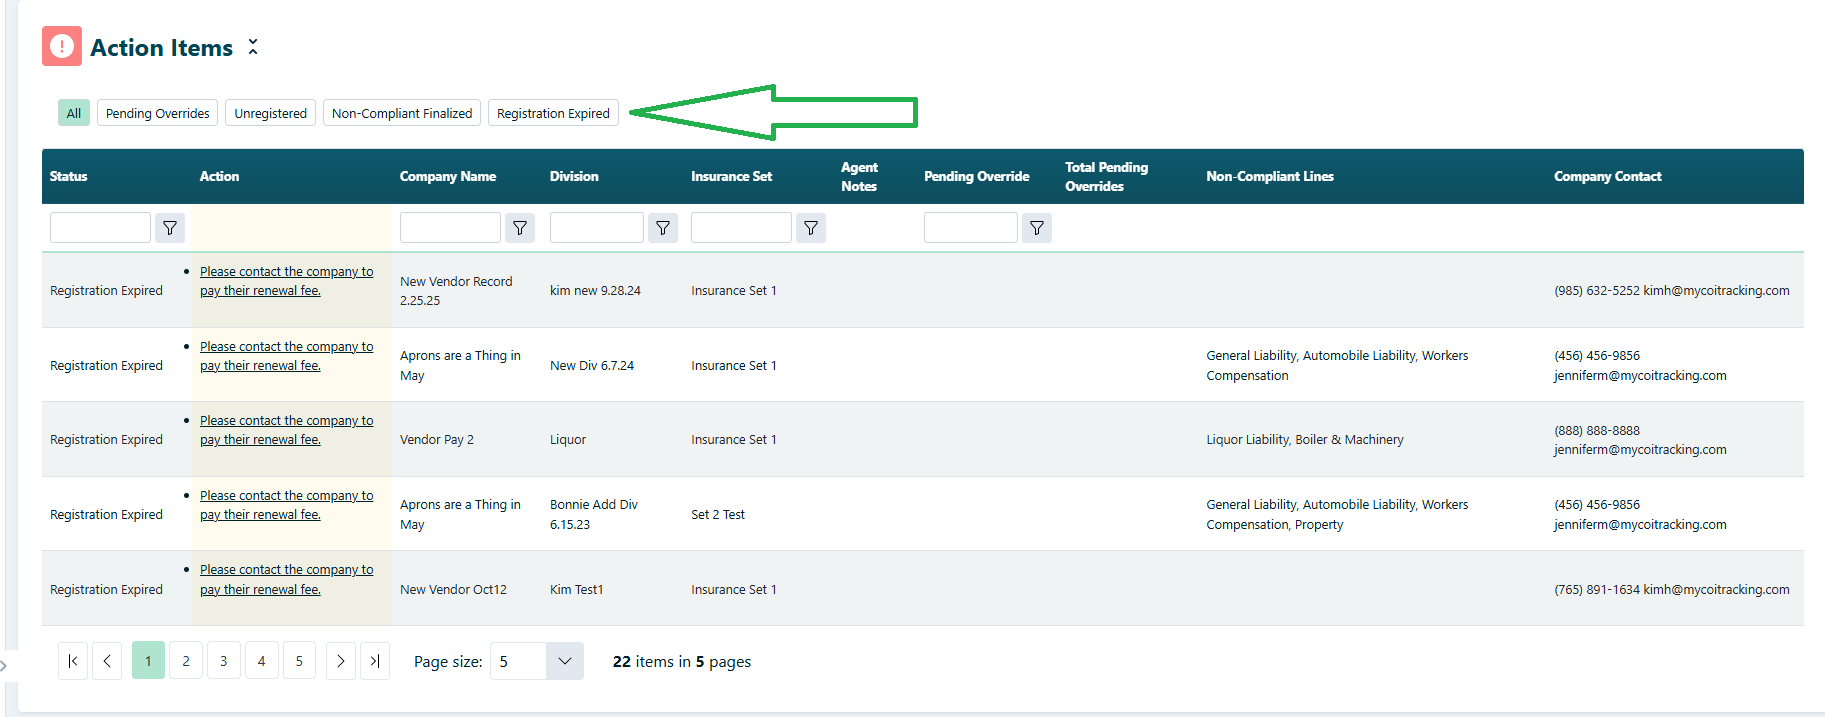Go to the next page arrow
1825x717 pixels.
pyautogui.click(x=341, y=661)
